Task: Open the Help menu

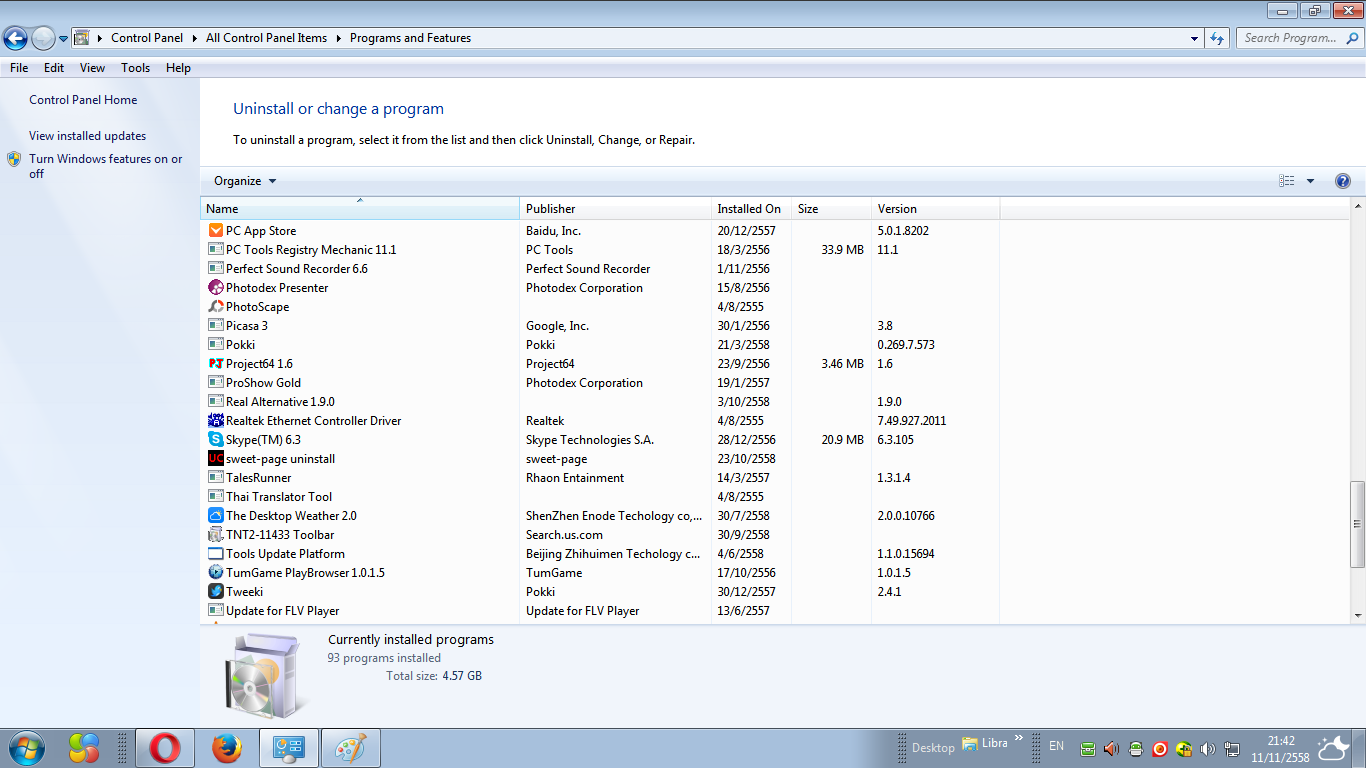Action: tap(178, 68)
